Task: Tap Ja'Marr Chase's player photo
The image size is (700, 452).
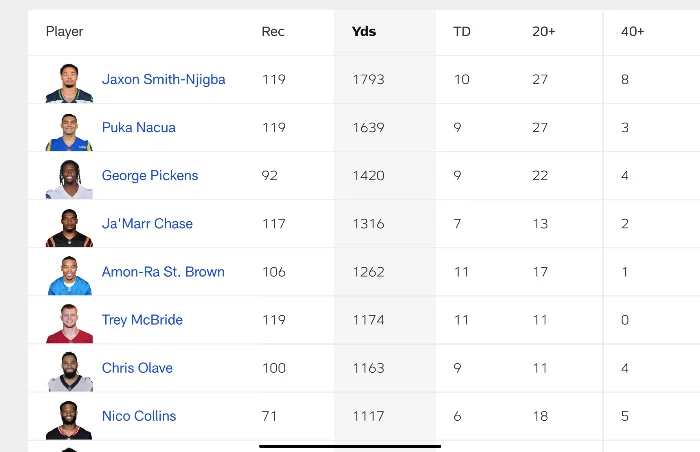Action: click(x=69, y=225)
